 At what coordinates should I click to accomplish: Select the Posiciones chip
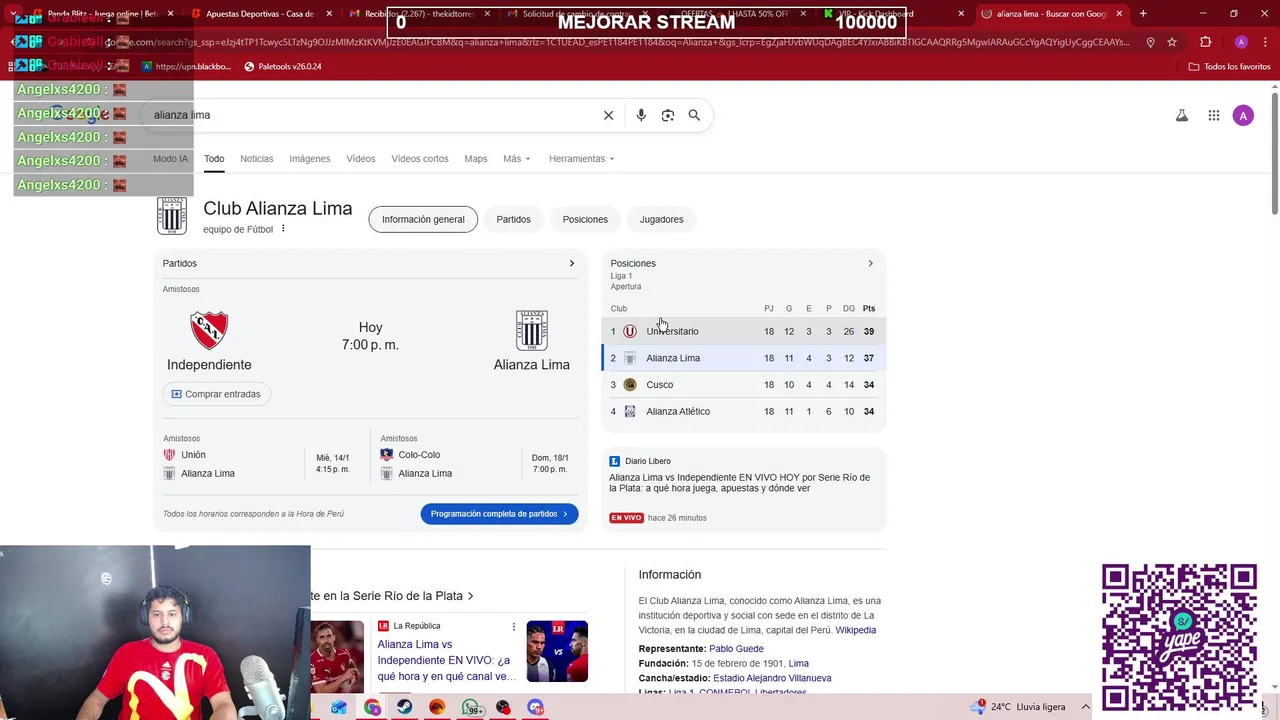click(x=585, y=219)
